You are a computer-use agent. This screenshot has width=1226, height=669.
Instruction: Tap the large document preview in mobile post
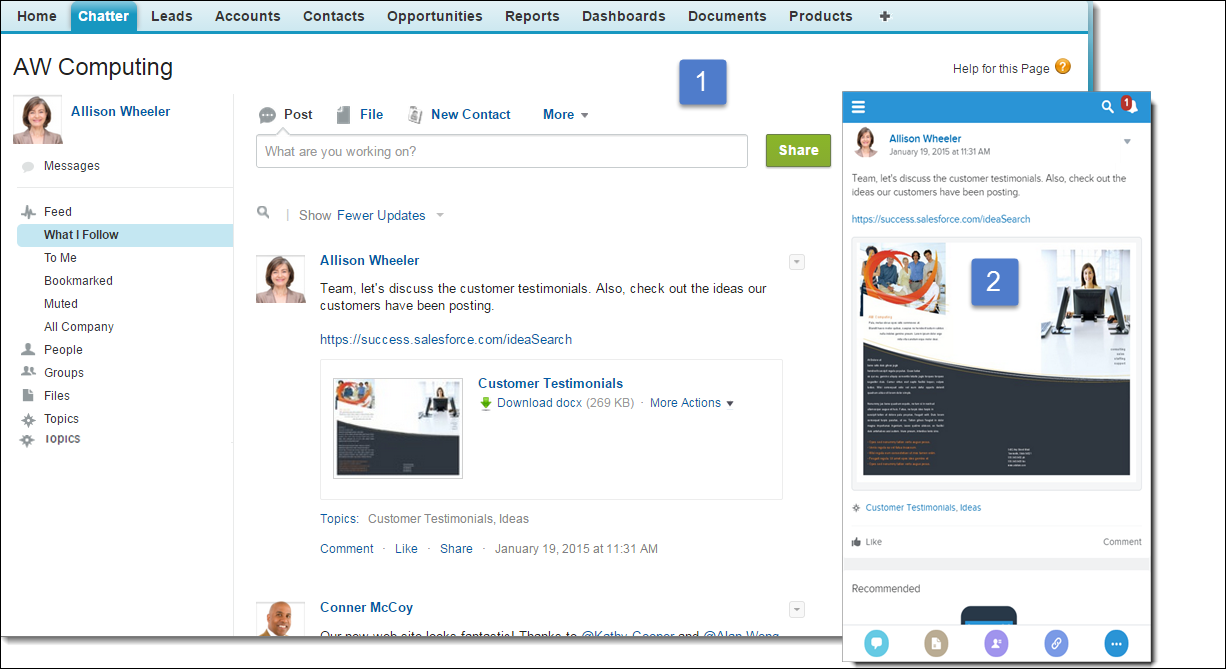(x=996, y=363)
